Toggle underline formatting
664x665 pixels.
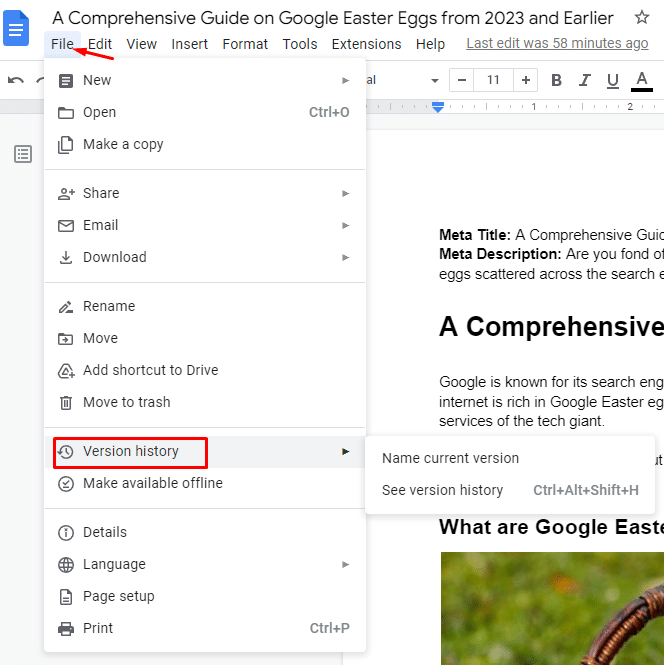613,80
